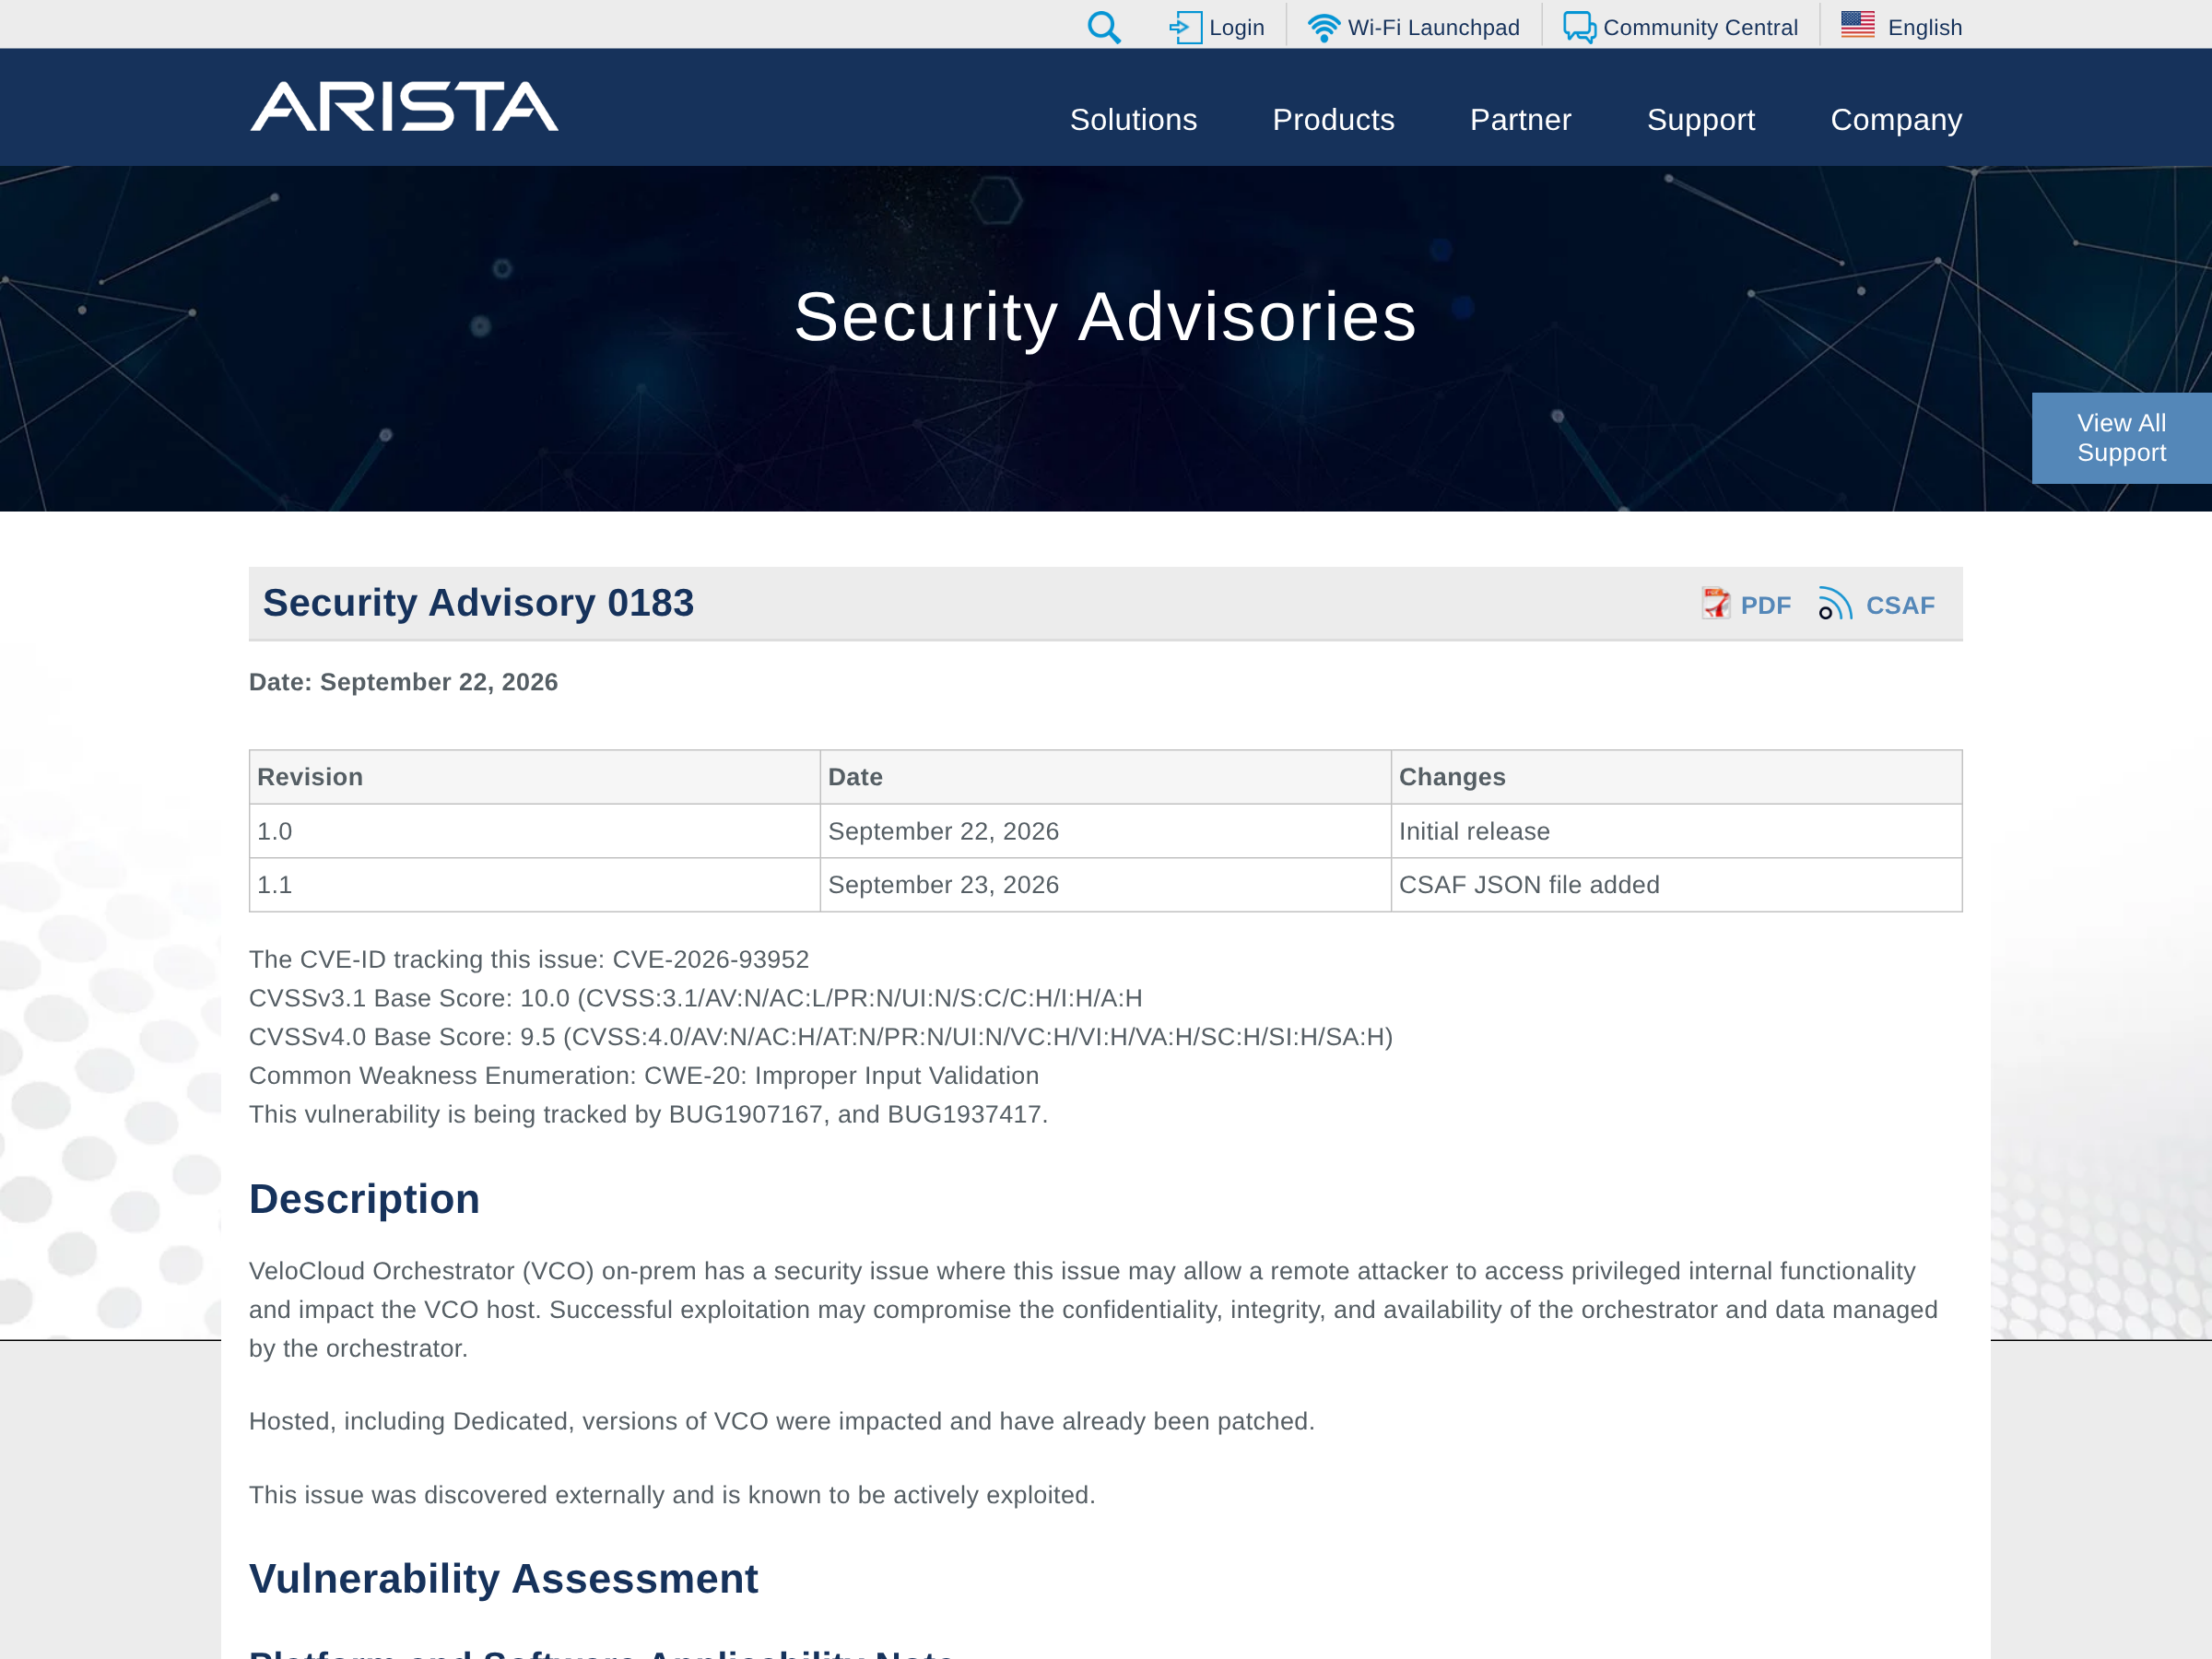Click the September 23, 2026 date cell
The width and height of the screenshot is (2212, 1659).
tap(1105, 885)
